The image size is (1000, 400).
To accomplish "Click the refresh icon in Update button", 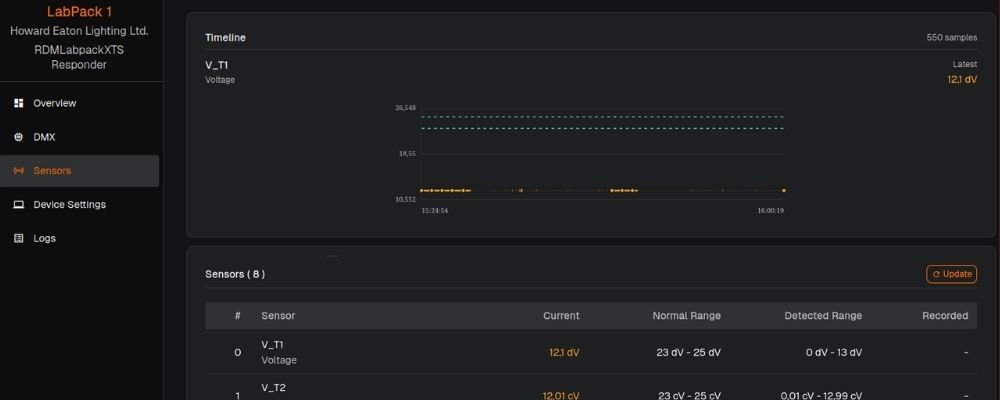I will tap(936, 274).
